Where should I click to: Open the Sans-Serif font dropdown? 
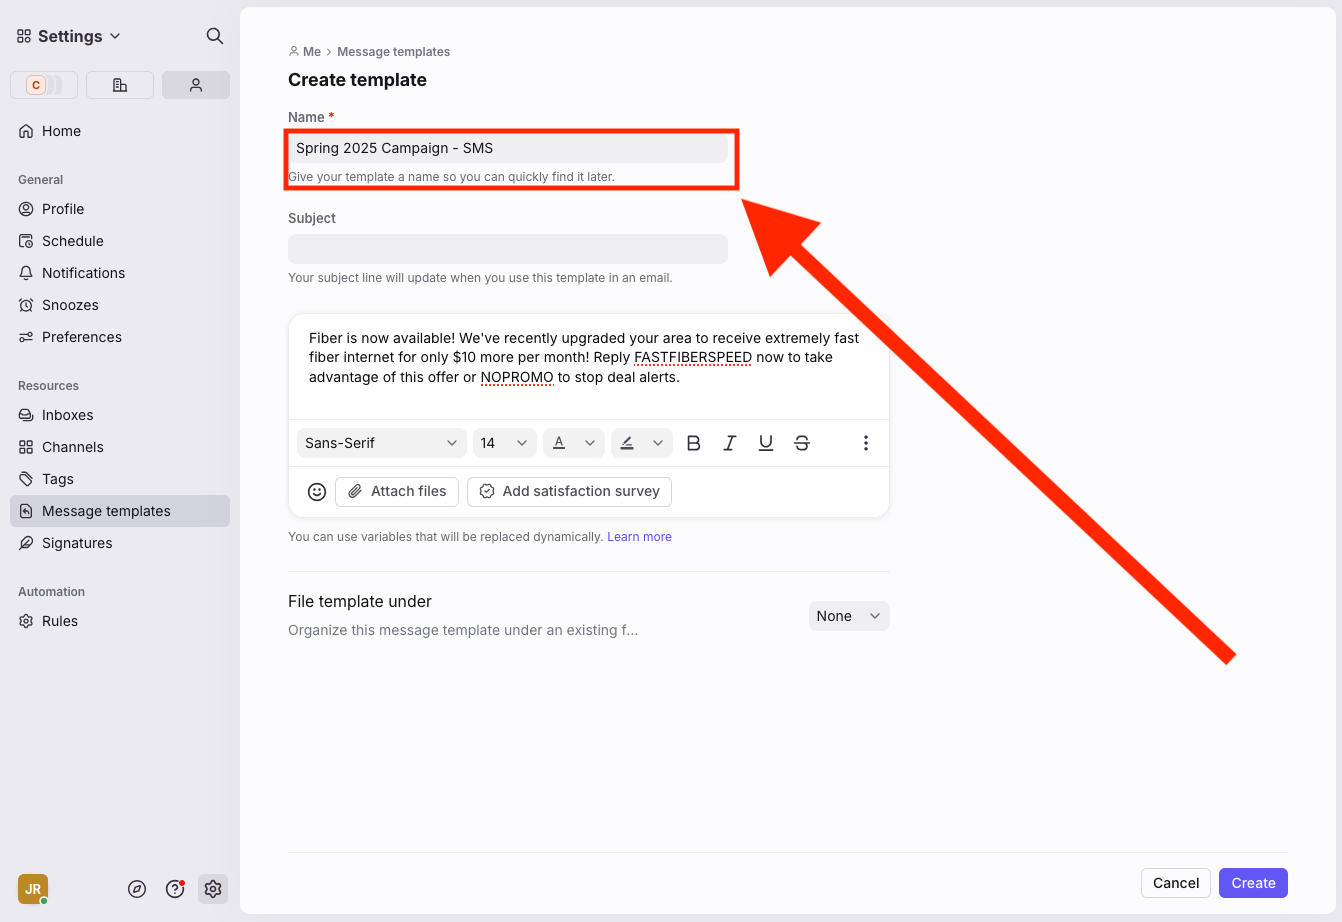click(381, 443)
